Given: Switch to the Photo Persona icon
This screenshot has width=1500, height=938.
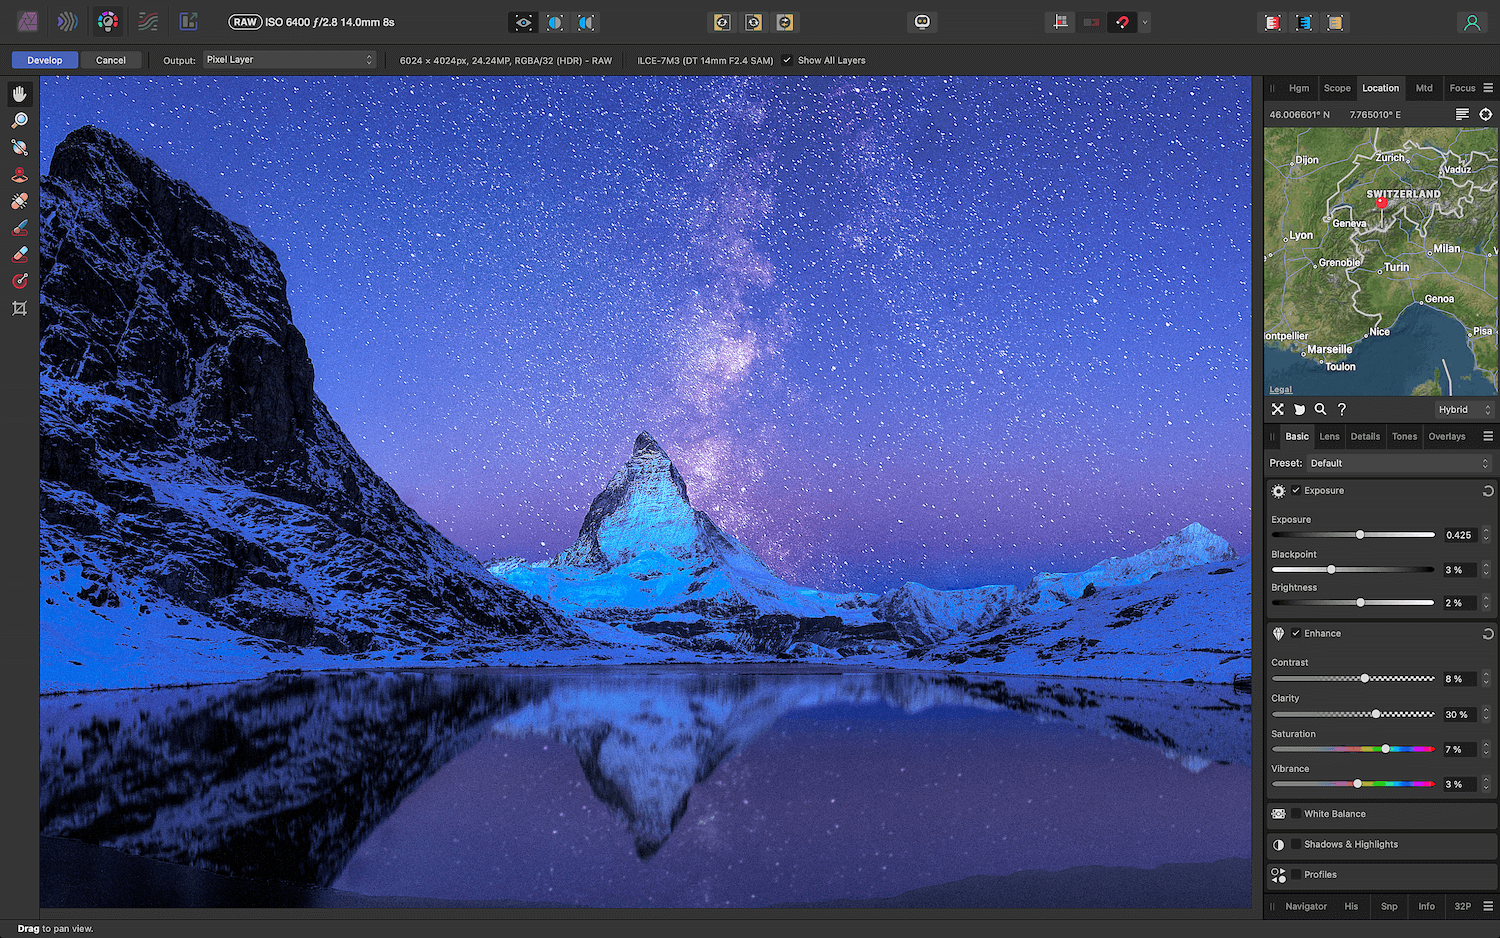Looking at the screenshot, I should (x=28, y=21).
